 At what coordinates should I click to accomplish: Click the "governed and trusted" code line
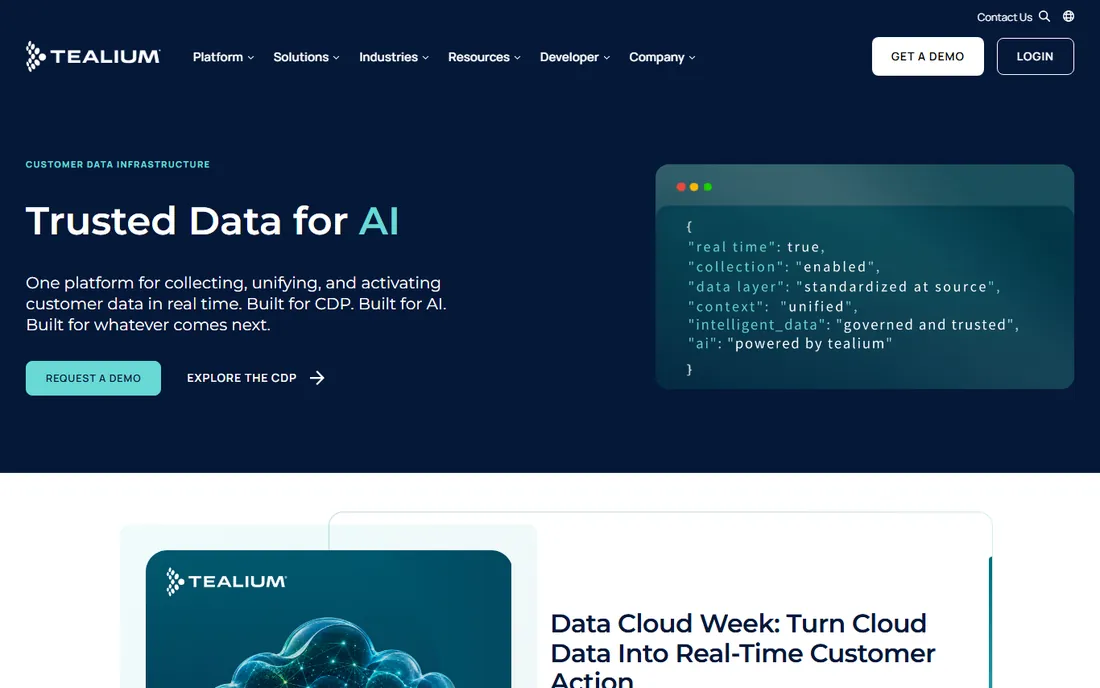[853, 325]
